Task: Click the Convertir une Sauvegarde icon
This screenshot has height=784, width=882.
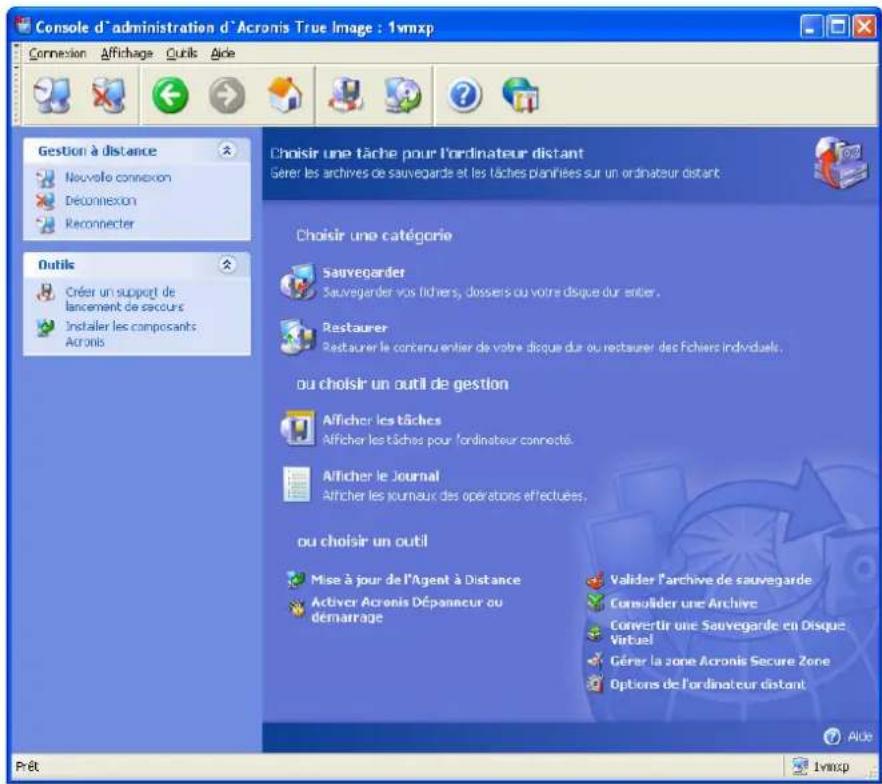Action: click(595, 633)
